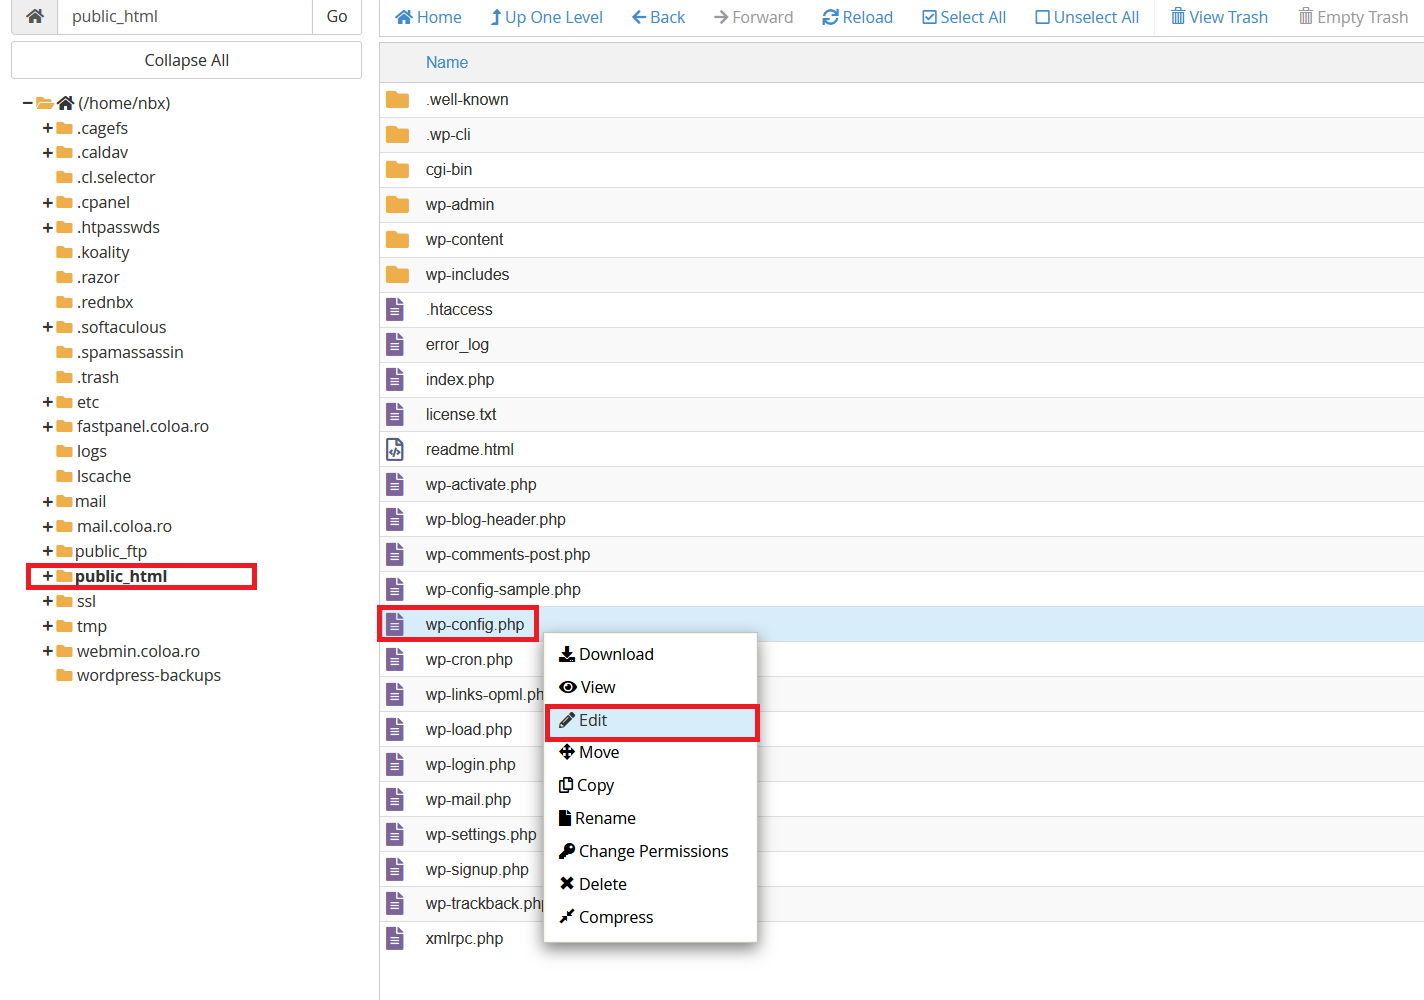Select the license.txt file name
This screenshot has height=1000, width=1424.
[x=461, y=414]
